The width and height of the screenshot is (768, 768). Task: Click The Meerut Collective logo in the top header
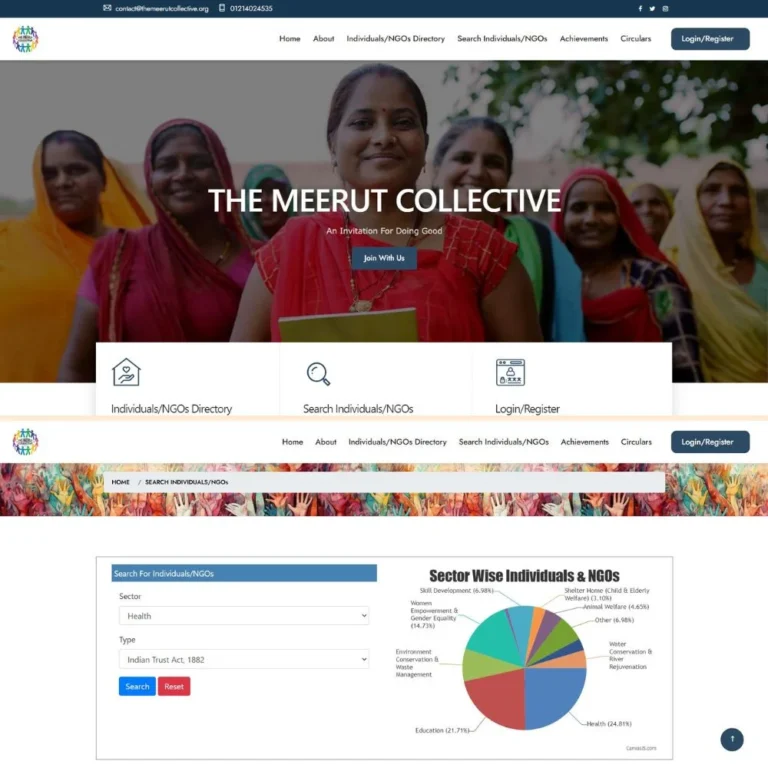click(25, 39)
